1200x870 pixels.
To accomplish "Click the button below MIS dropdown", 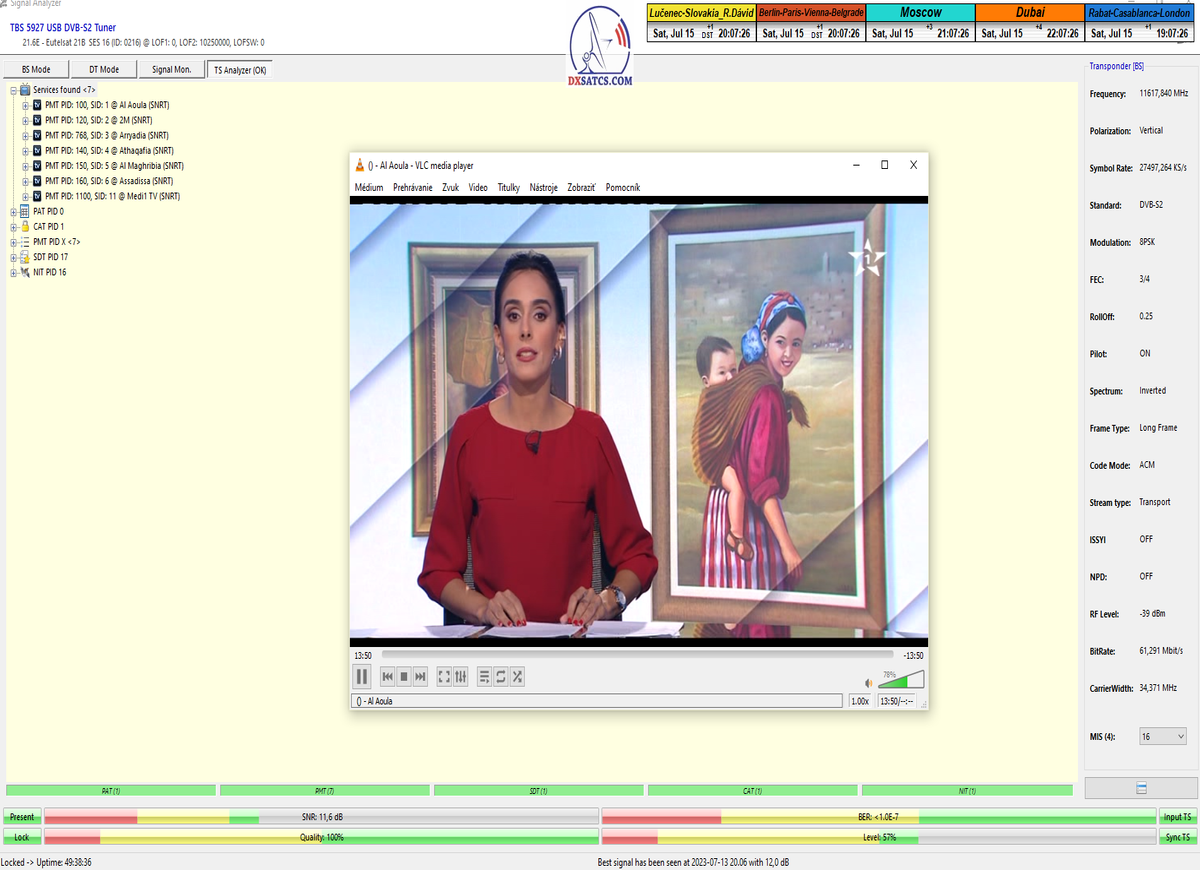I will pyautogui.click(x=1140, y=788).
